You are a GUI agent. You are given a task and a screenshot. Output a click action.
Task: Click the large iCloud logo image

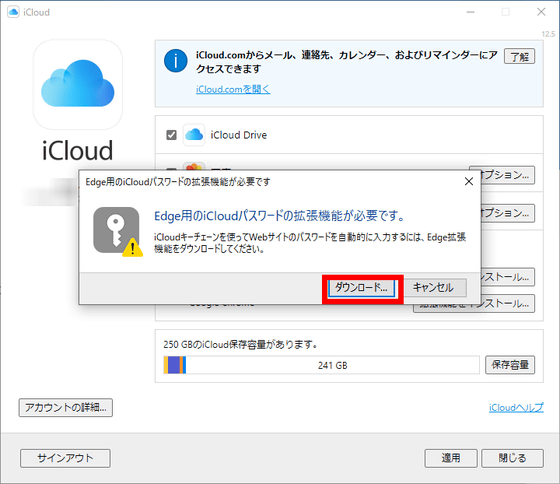(78, 84)
